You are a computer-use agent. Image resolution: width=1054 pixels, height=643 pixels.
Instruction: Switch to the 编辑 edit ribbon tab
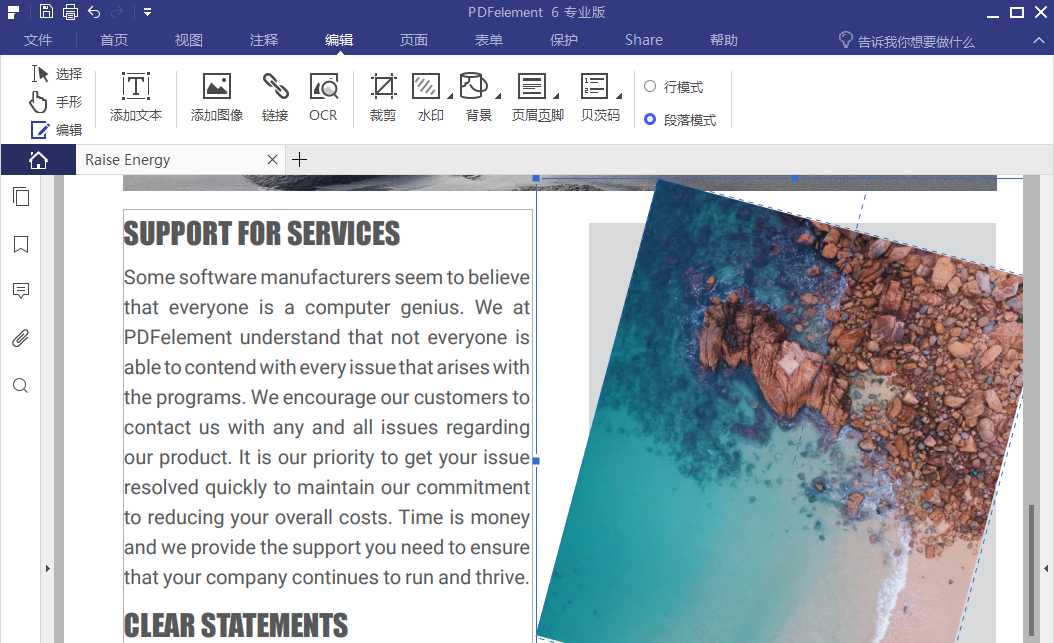point(339,40)
